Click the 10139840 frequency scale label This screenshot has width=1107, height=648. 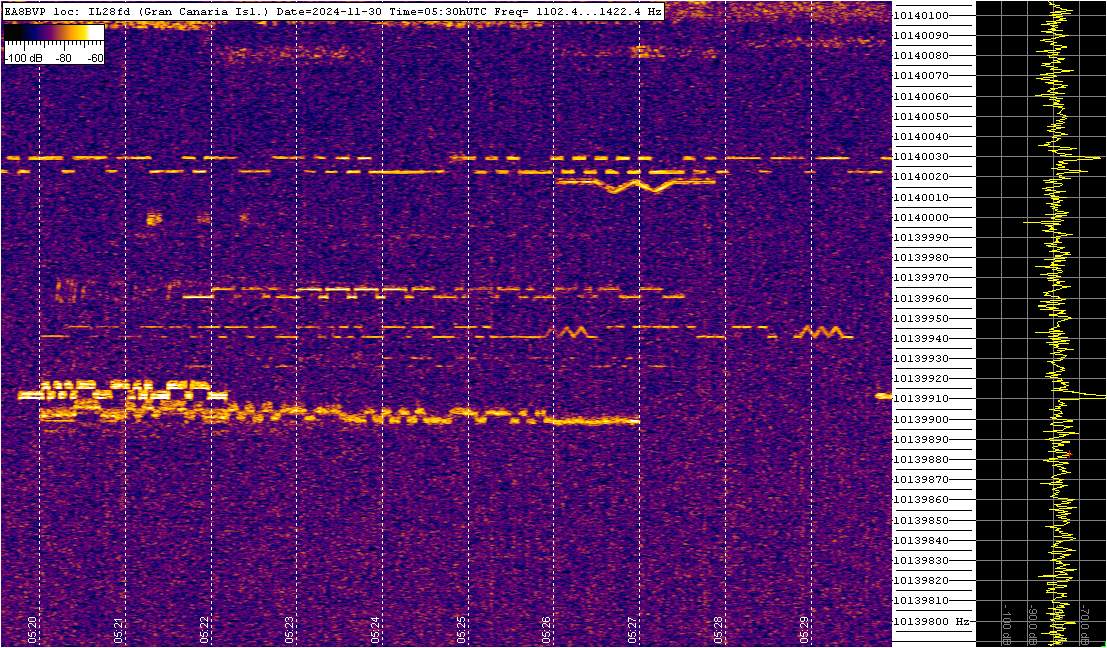pyautogui.click(x=921, y=540)
